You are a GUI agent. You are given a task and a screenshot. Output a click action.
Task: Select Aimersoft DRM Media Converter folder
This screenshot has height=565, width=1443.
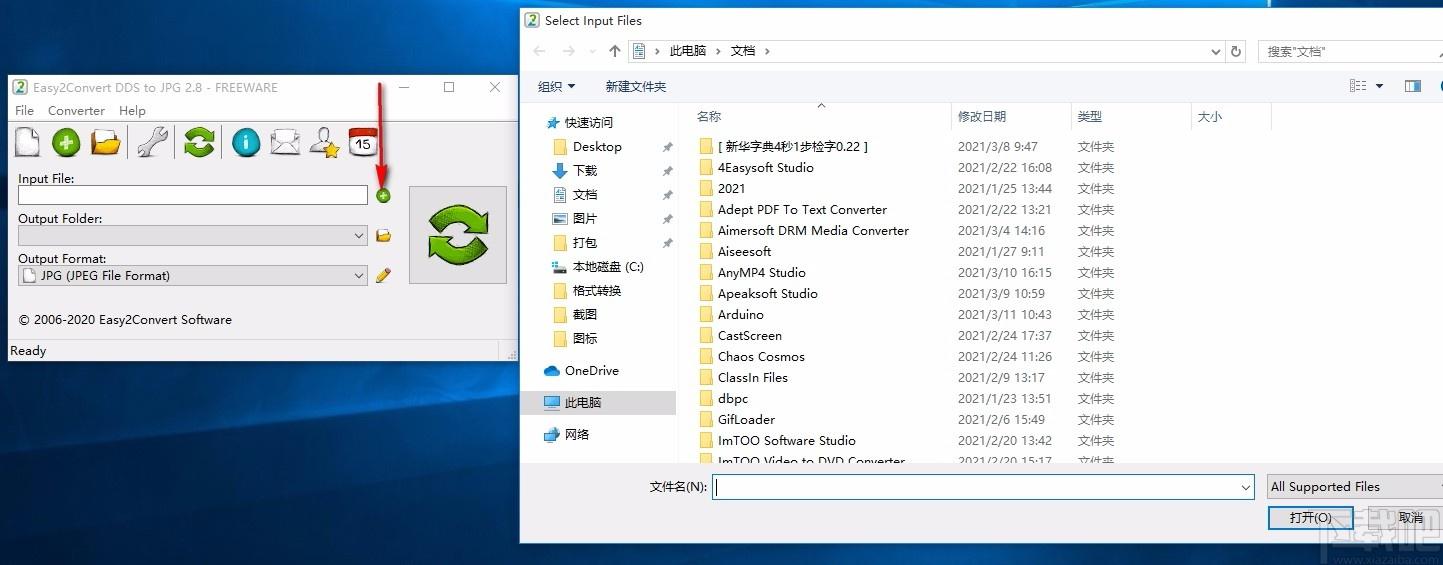(813, 231)
